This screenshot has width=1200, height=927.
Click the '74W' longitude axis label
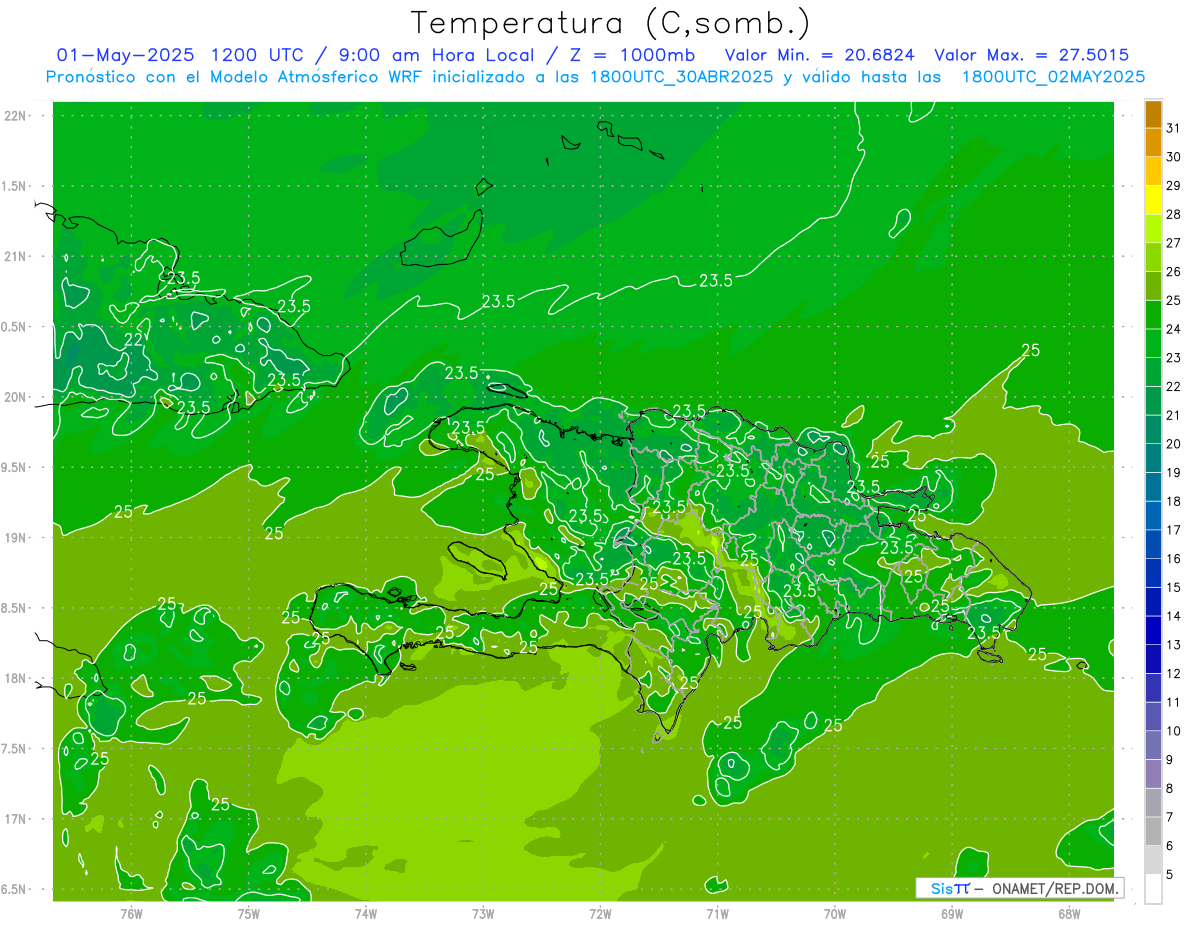click(x=366, y=913)
